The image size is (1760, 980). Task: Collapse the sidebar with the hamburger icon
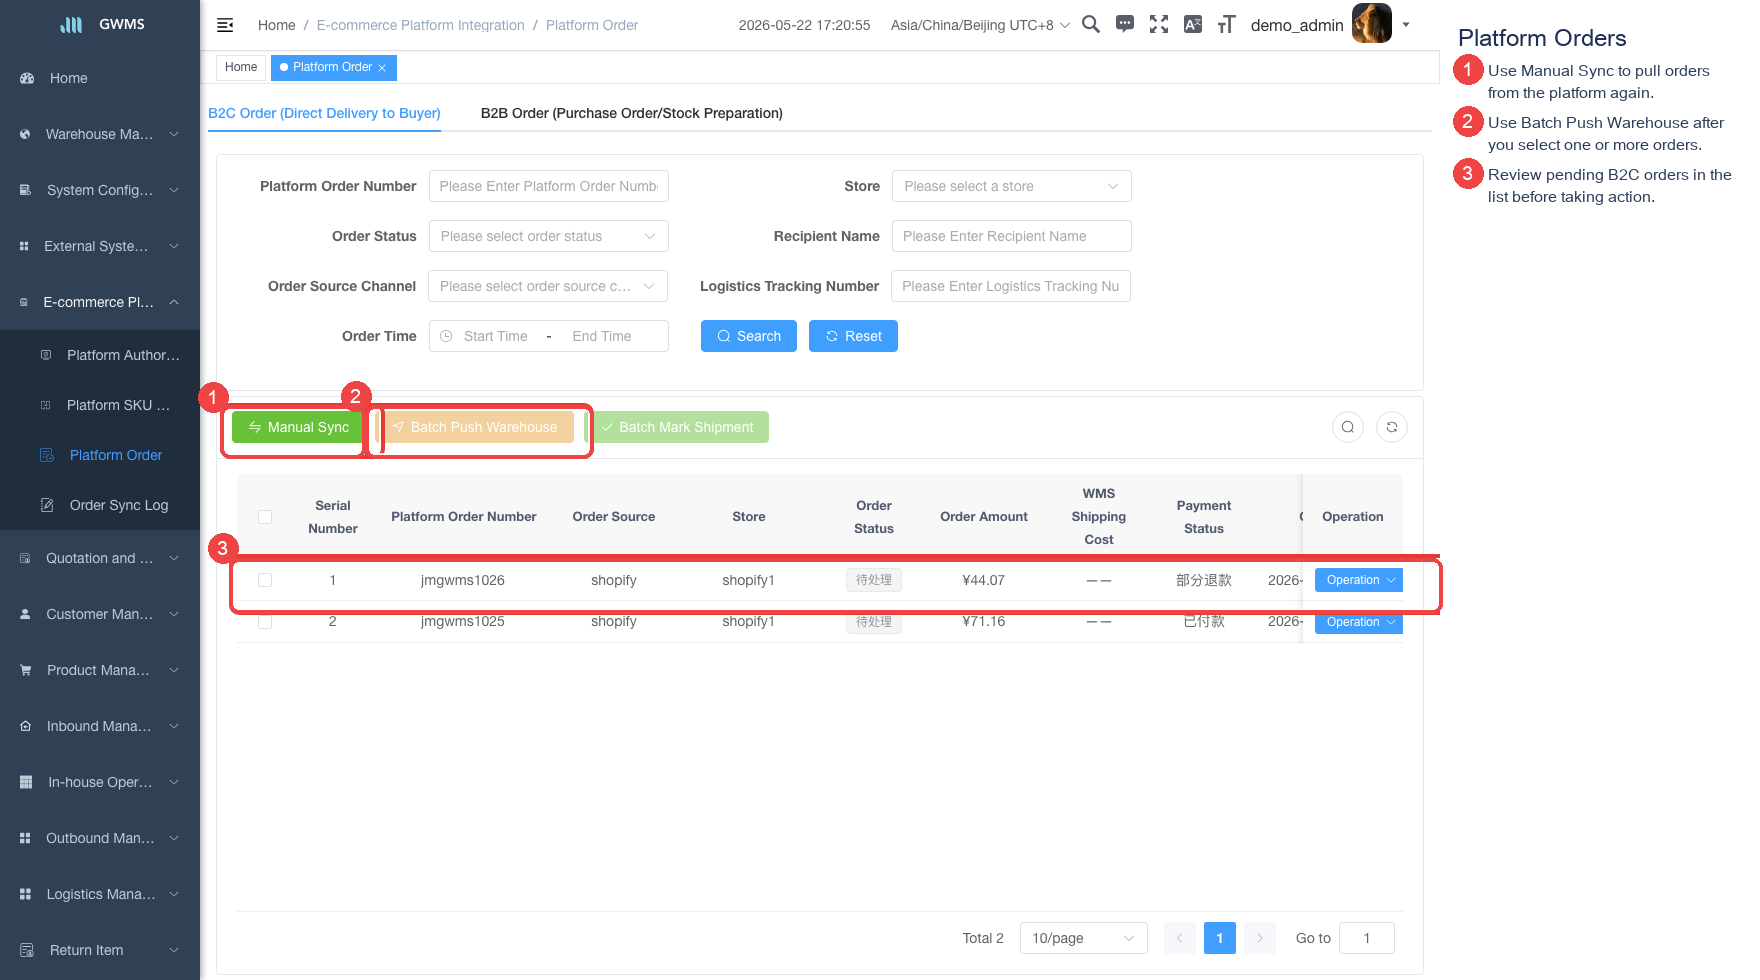tap(225, 25)
